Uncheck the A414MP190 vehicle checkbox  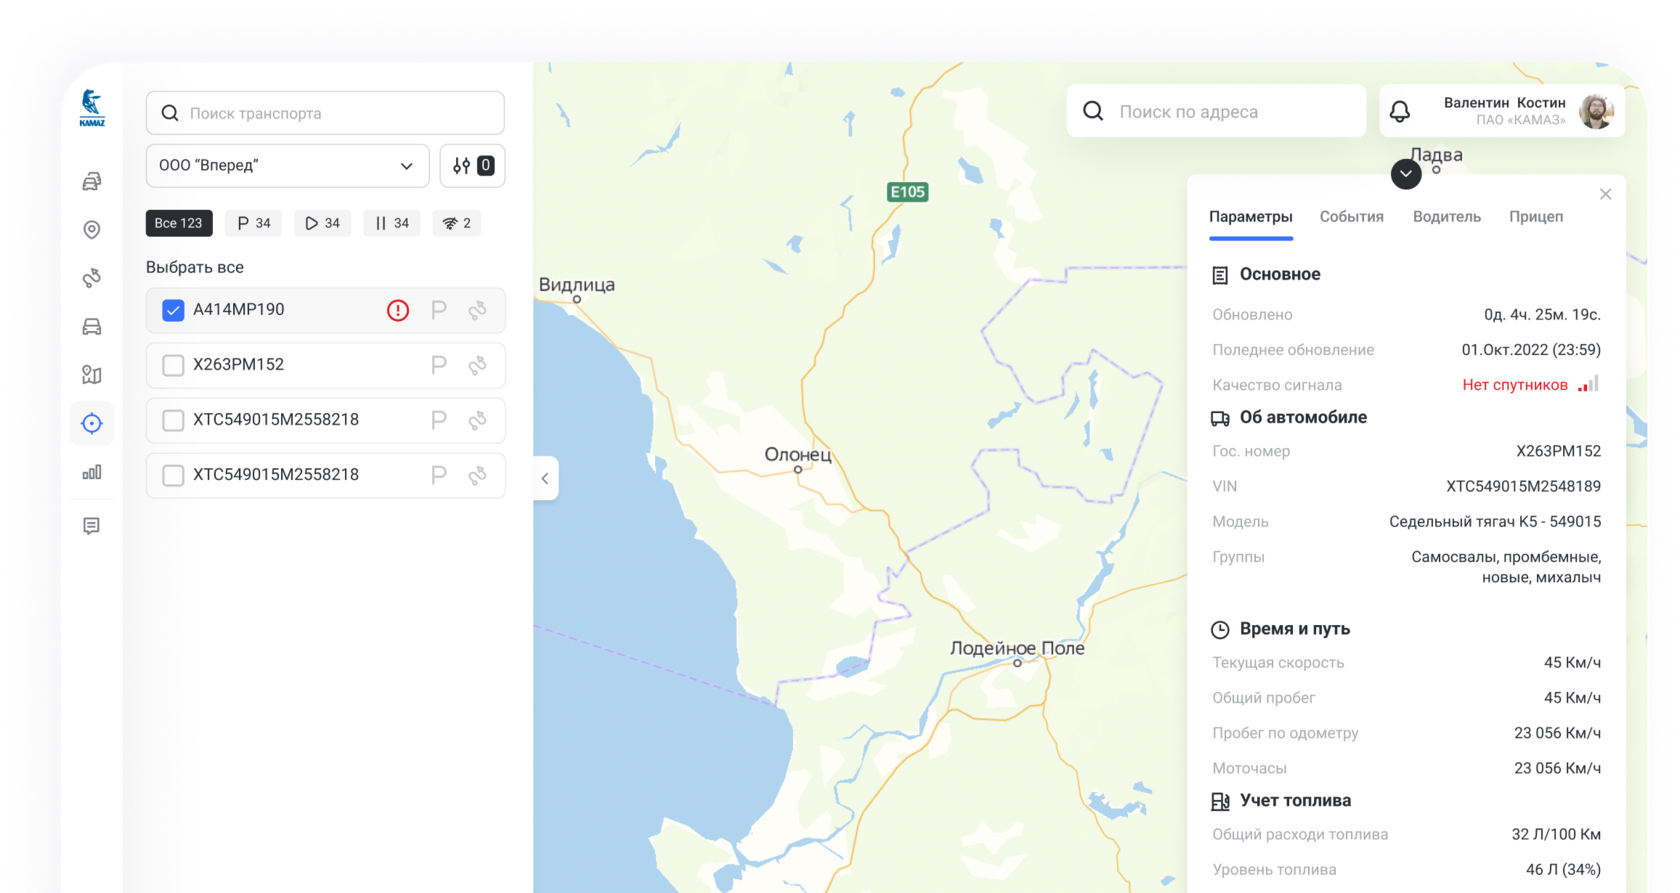pos(173,310)
